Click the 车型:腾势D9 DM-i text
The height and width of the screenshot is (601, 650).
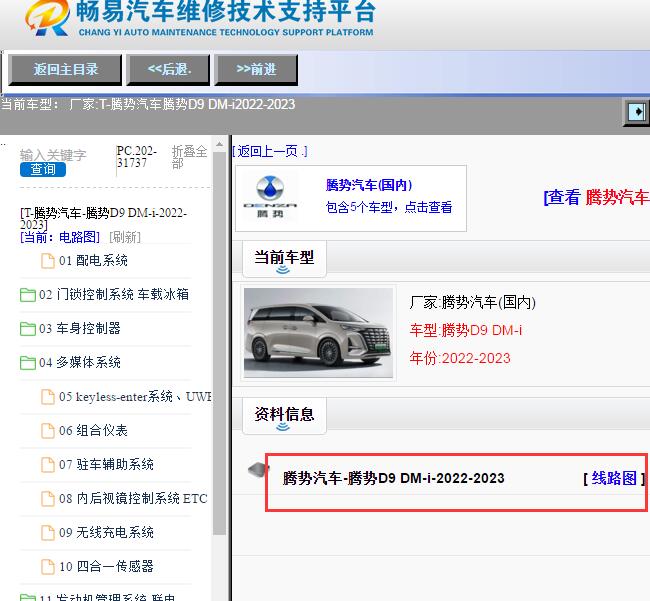(x=466, y=330)
